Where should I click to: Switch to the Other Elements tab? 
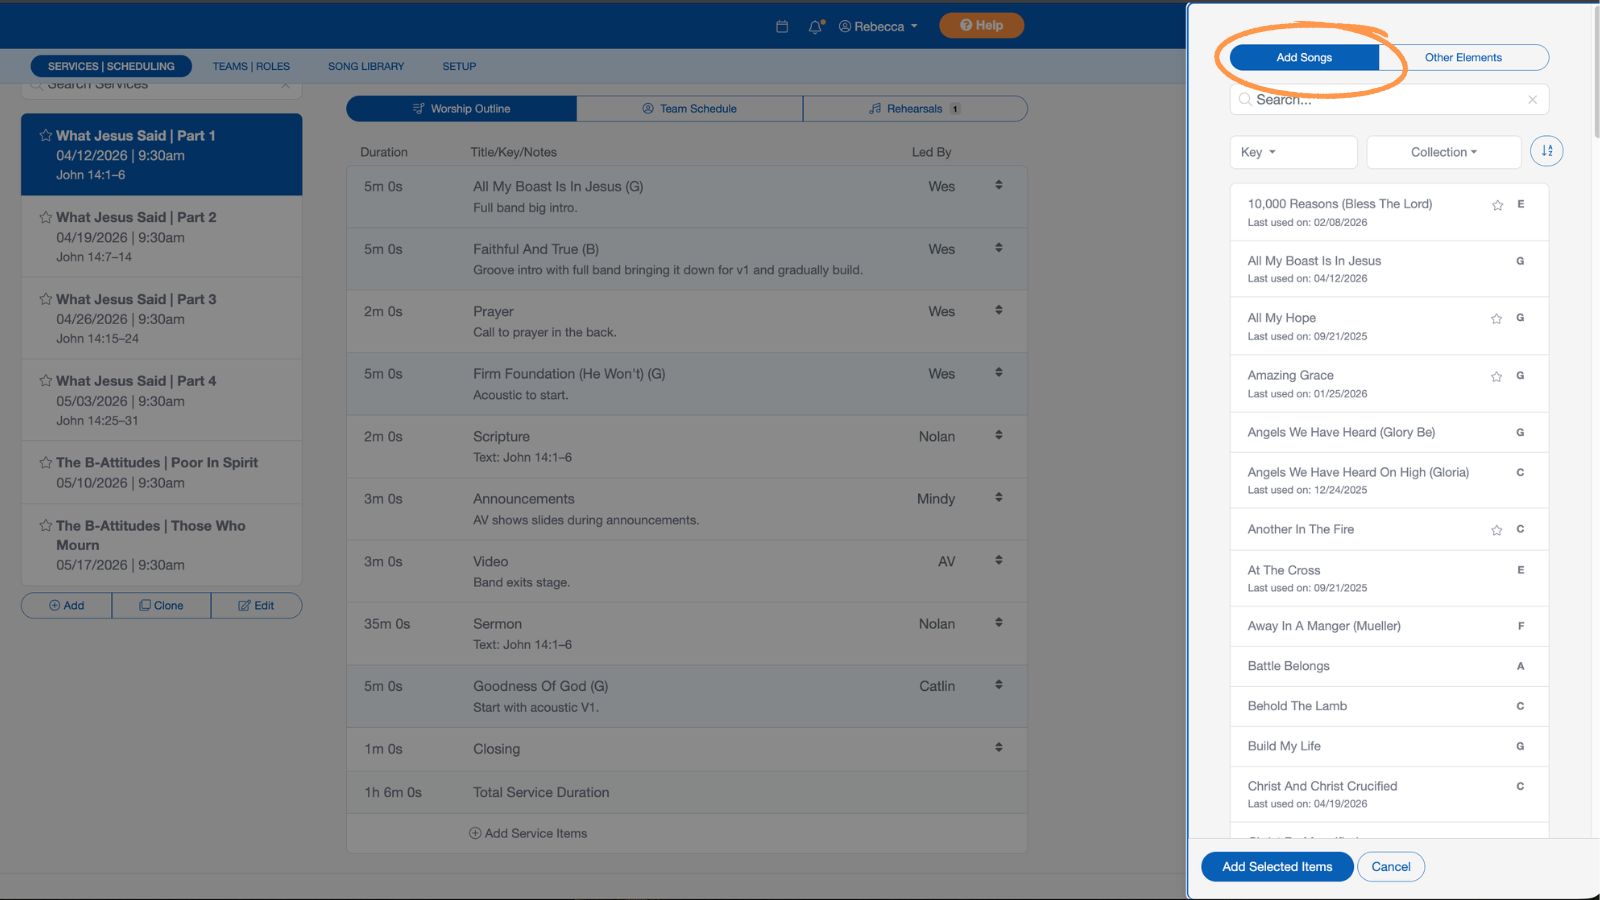click(1463, 58)
